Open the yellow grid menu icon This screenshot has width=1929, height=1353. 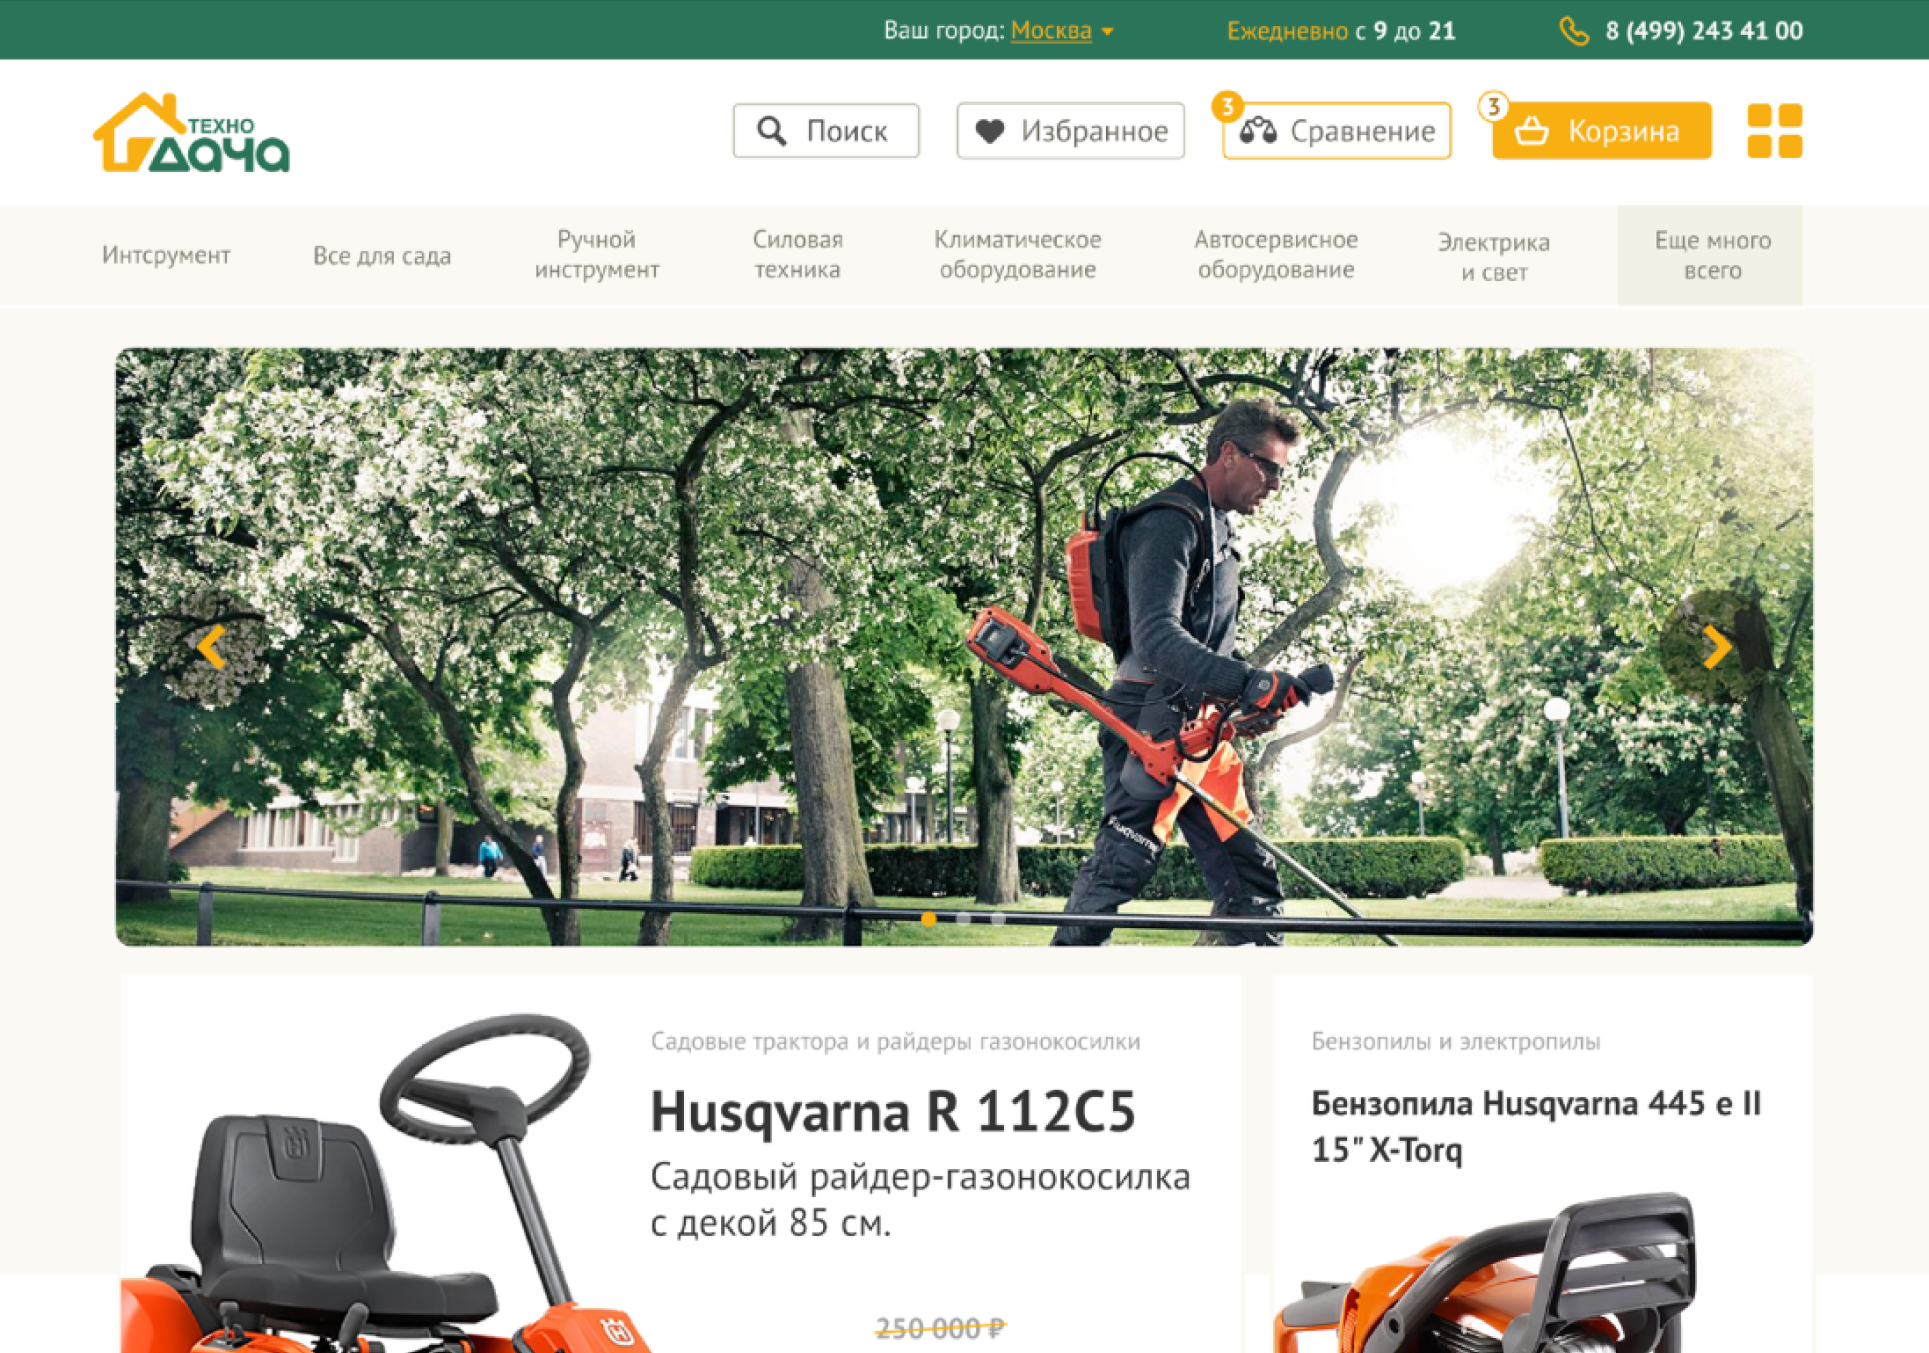pos(1774,131)
